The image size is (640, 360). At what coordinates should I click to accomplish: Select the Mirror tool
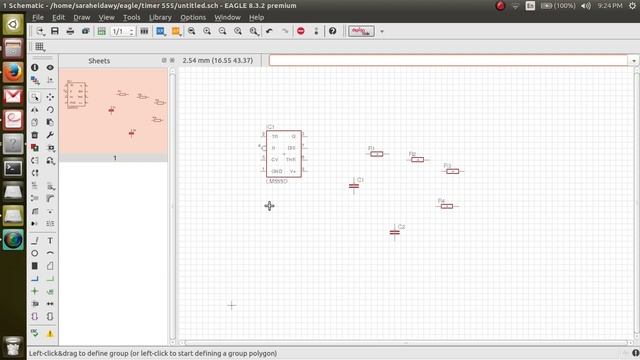pyautogui.click(x=35, y=109)
